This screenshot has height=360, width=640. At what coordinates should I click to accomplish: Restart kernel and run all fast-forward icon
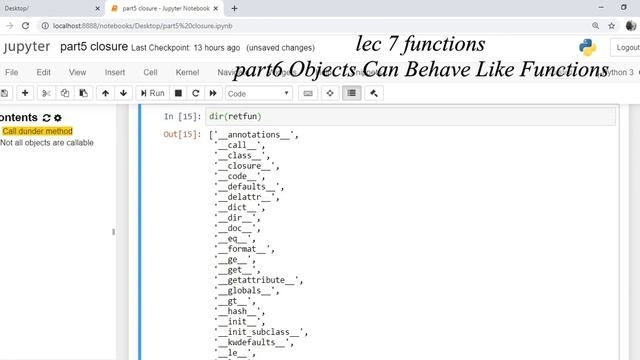click(x=213, y=93)
